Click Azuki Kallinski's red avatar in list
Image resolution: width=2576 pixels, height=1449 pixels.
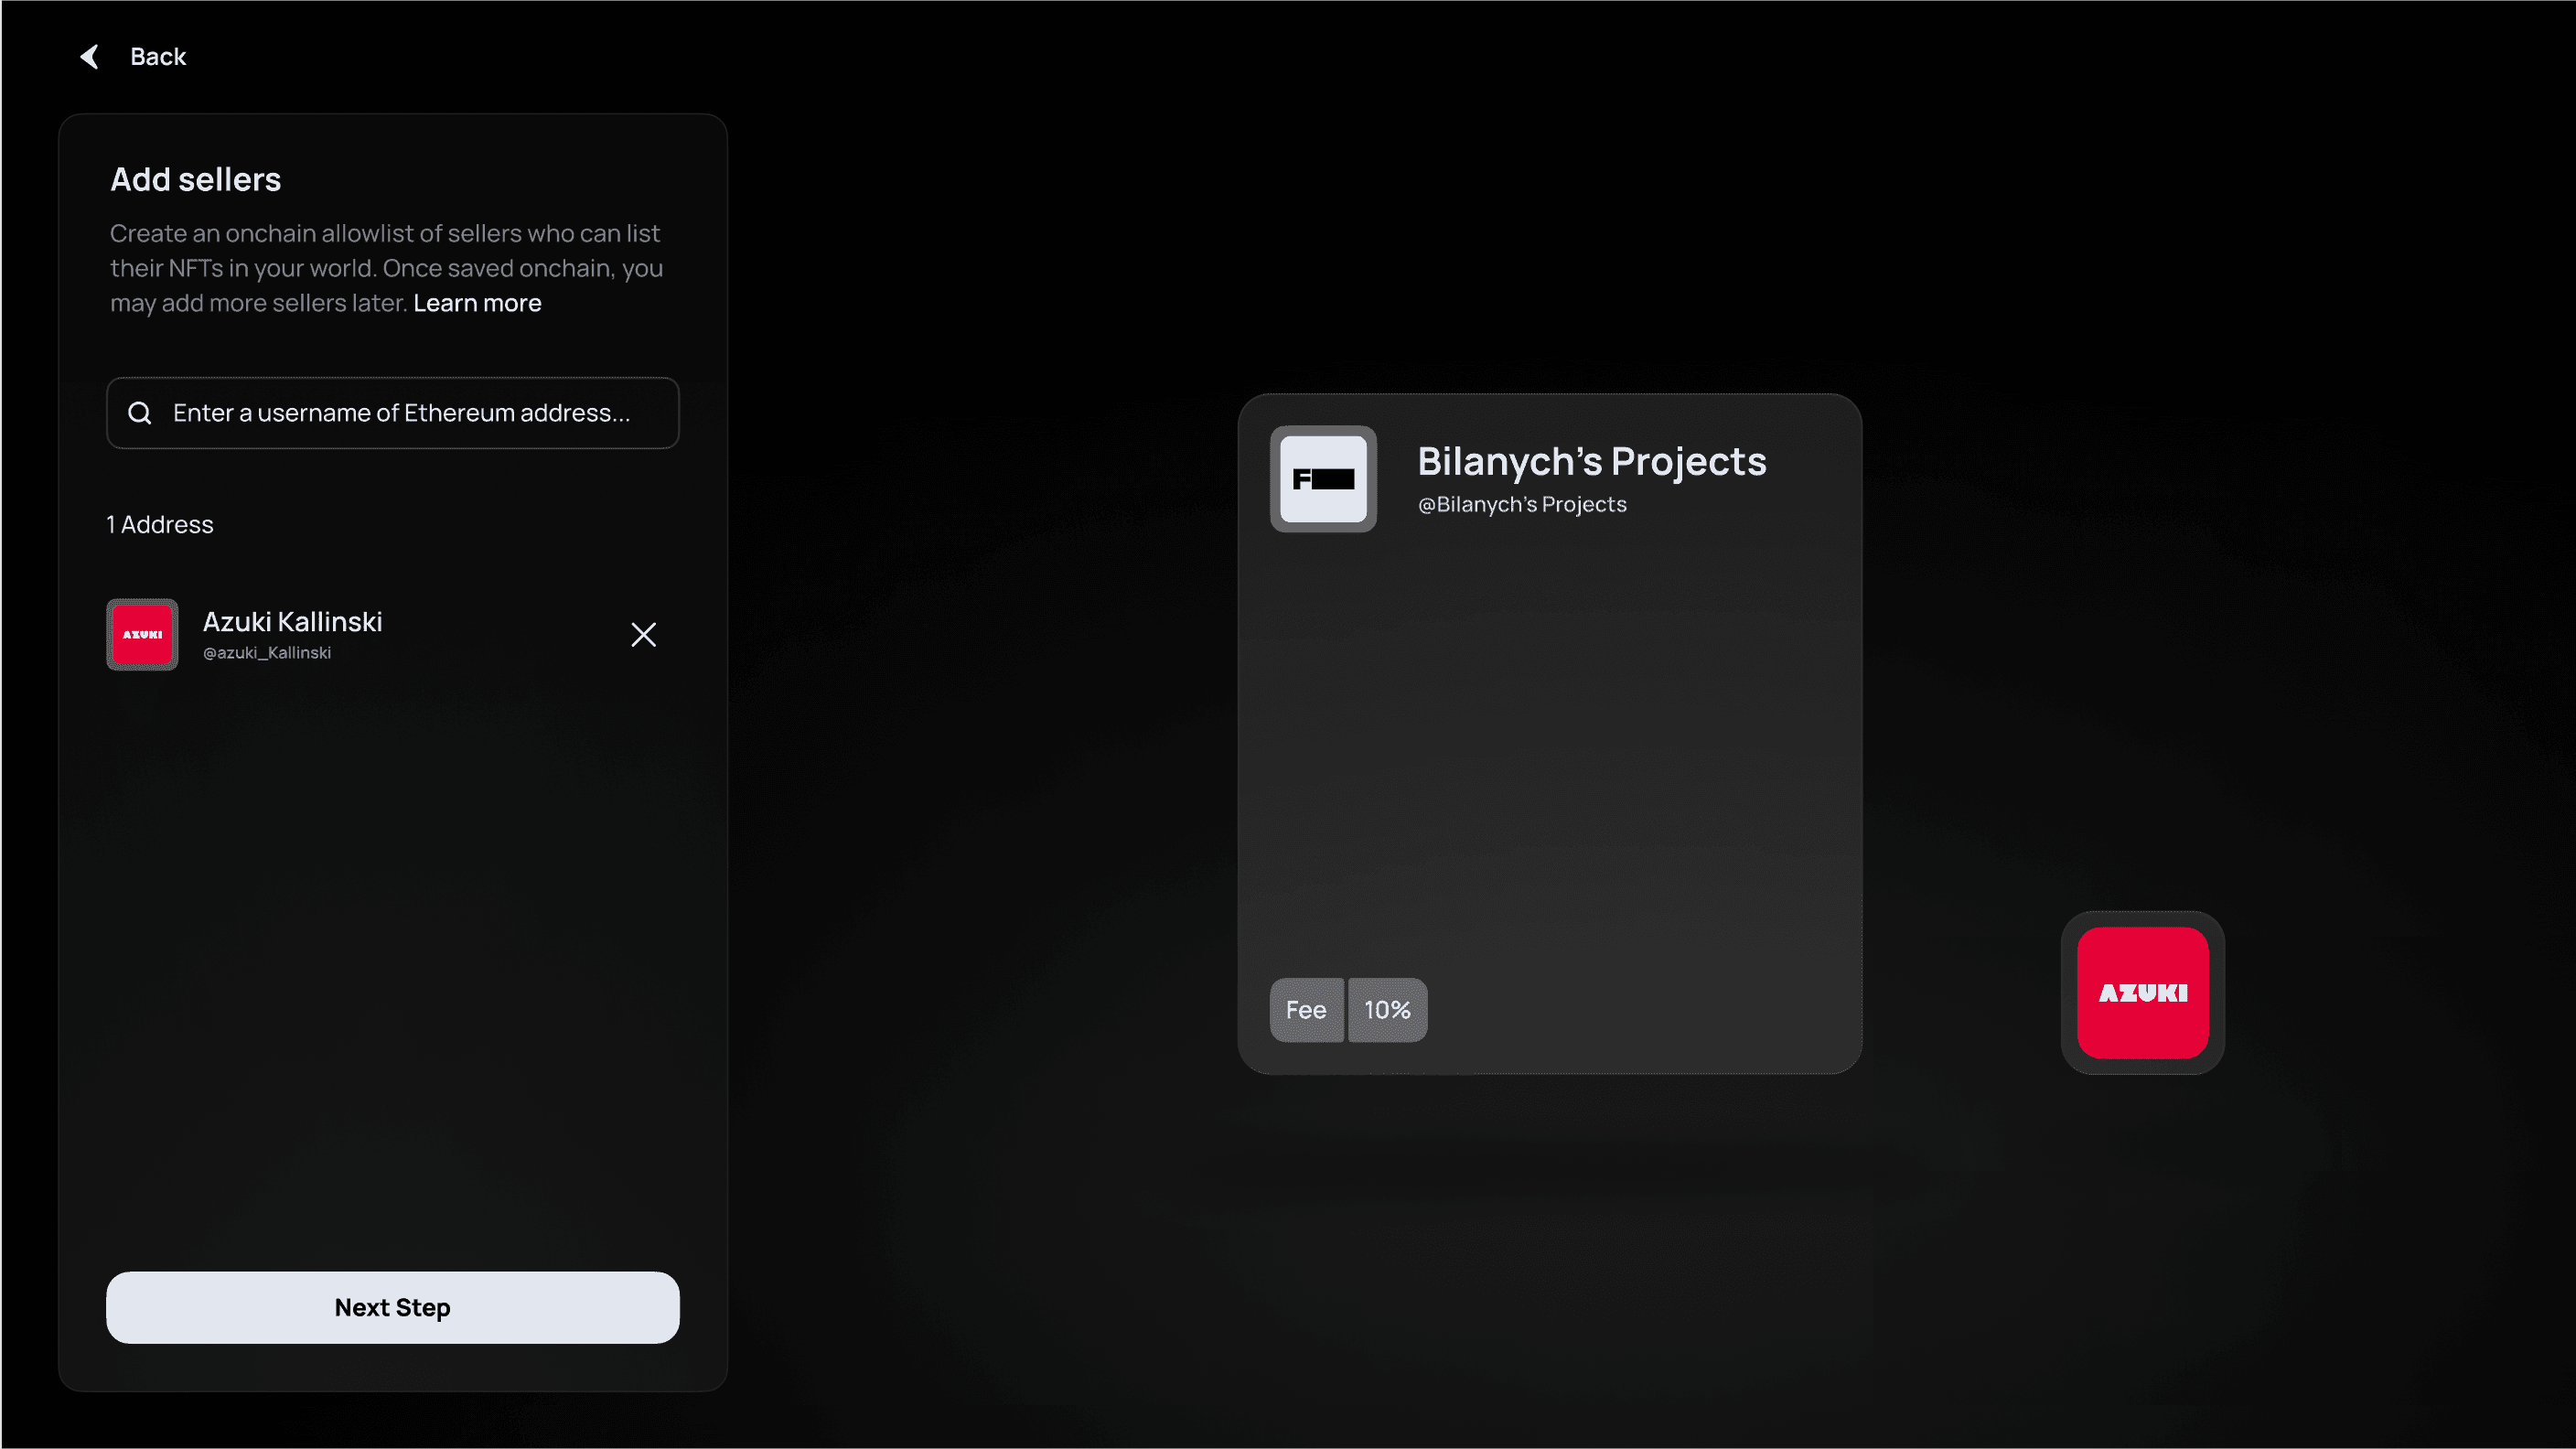point(142,635)
